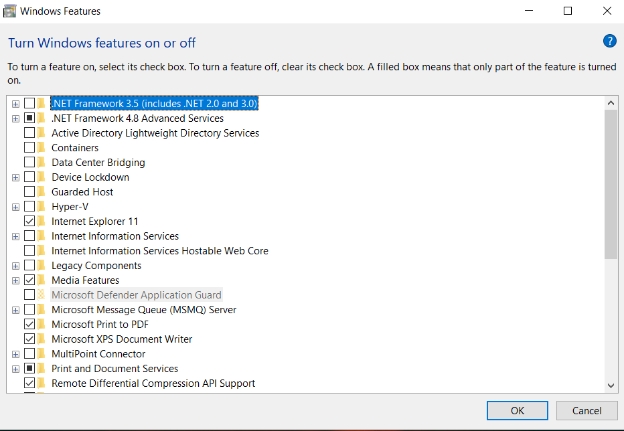Screen dimensions: 624x431
Task: Select the Remote Differential Compression API Support item
Action: pos(153,383)
